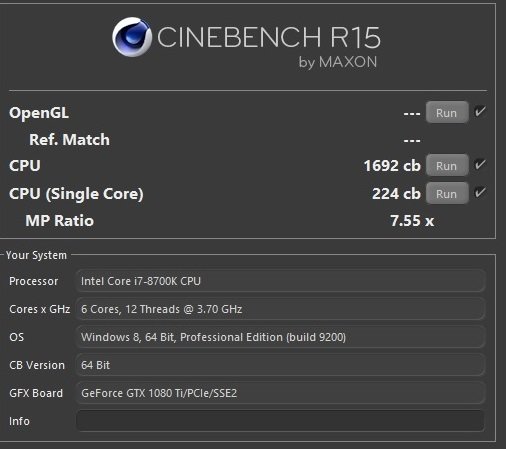Toggle the CPU test checkbox
Image resolution: width=506 pixels, height=449 pixels.
[480, 164]
